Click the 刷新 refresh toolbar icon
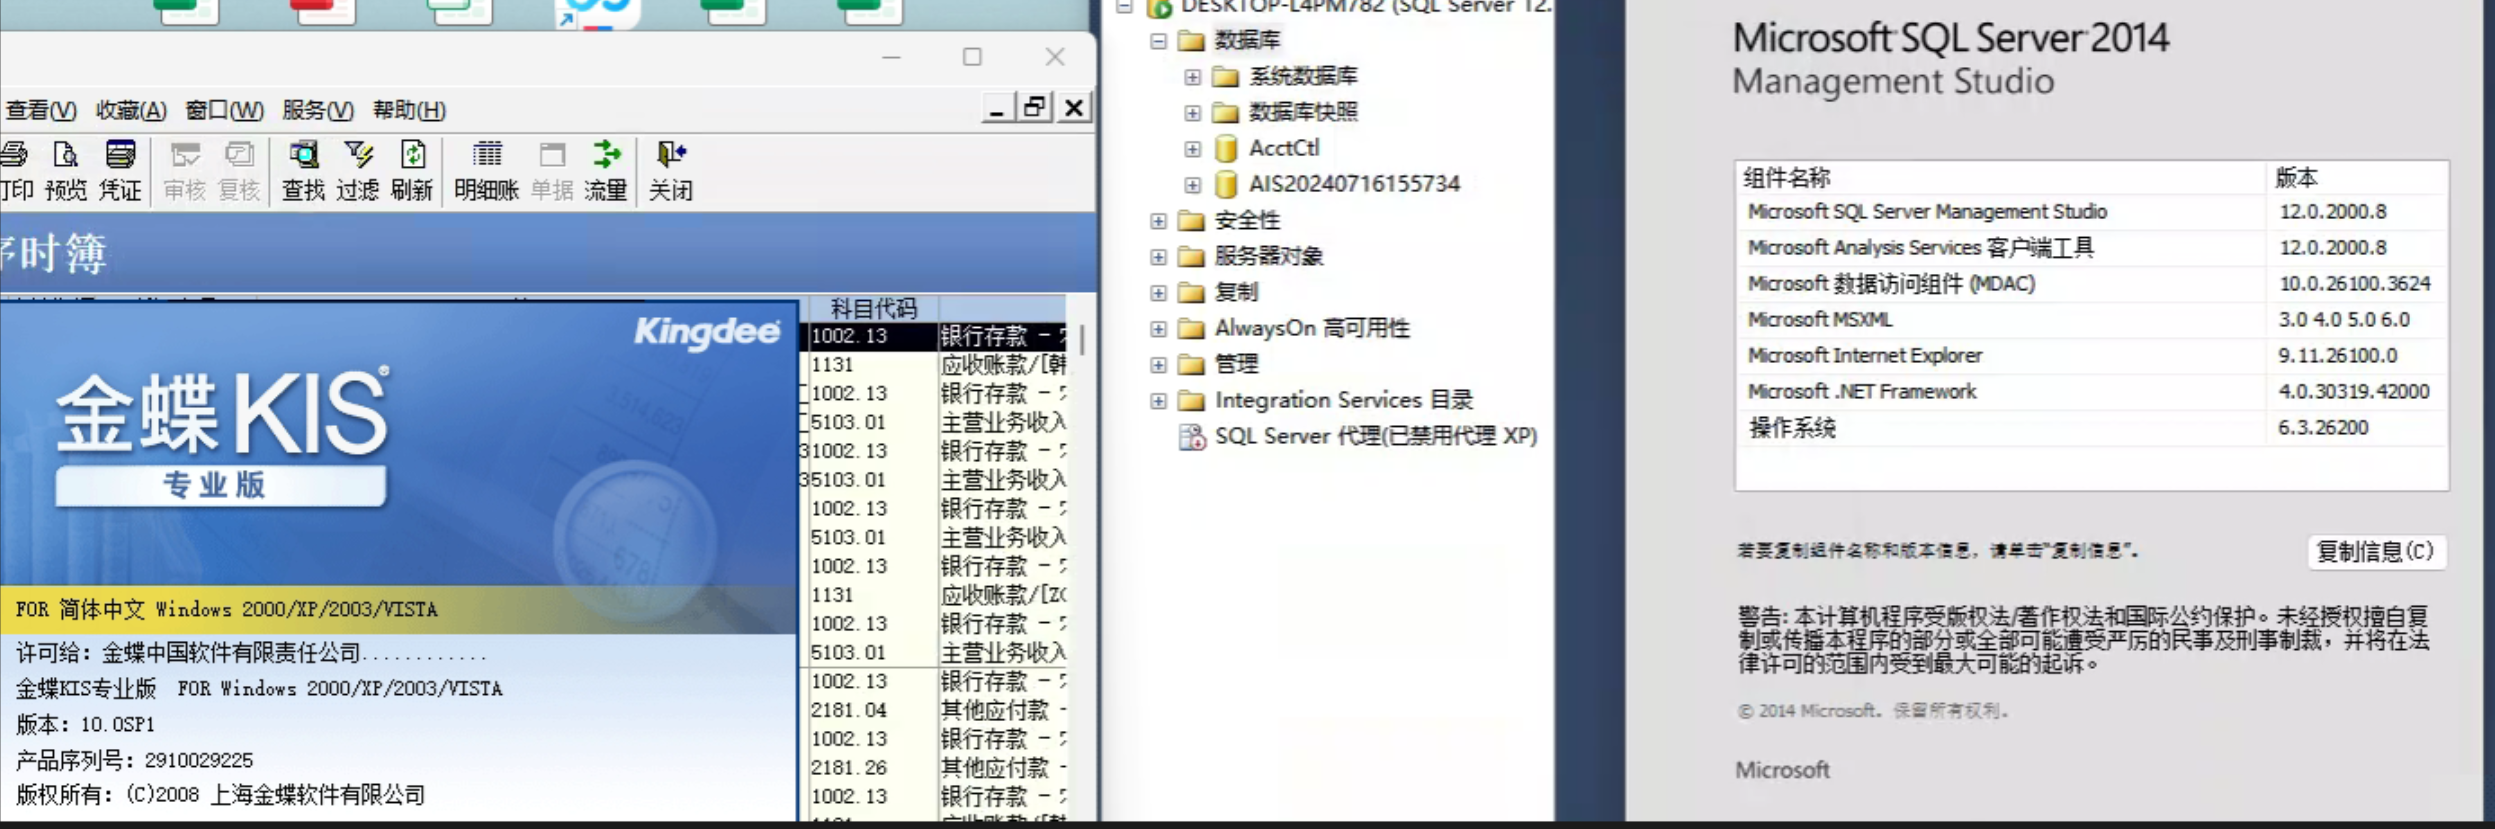 click(412, 170)
